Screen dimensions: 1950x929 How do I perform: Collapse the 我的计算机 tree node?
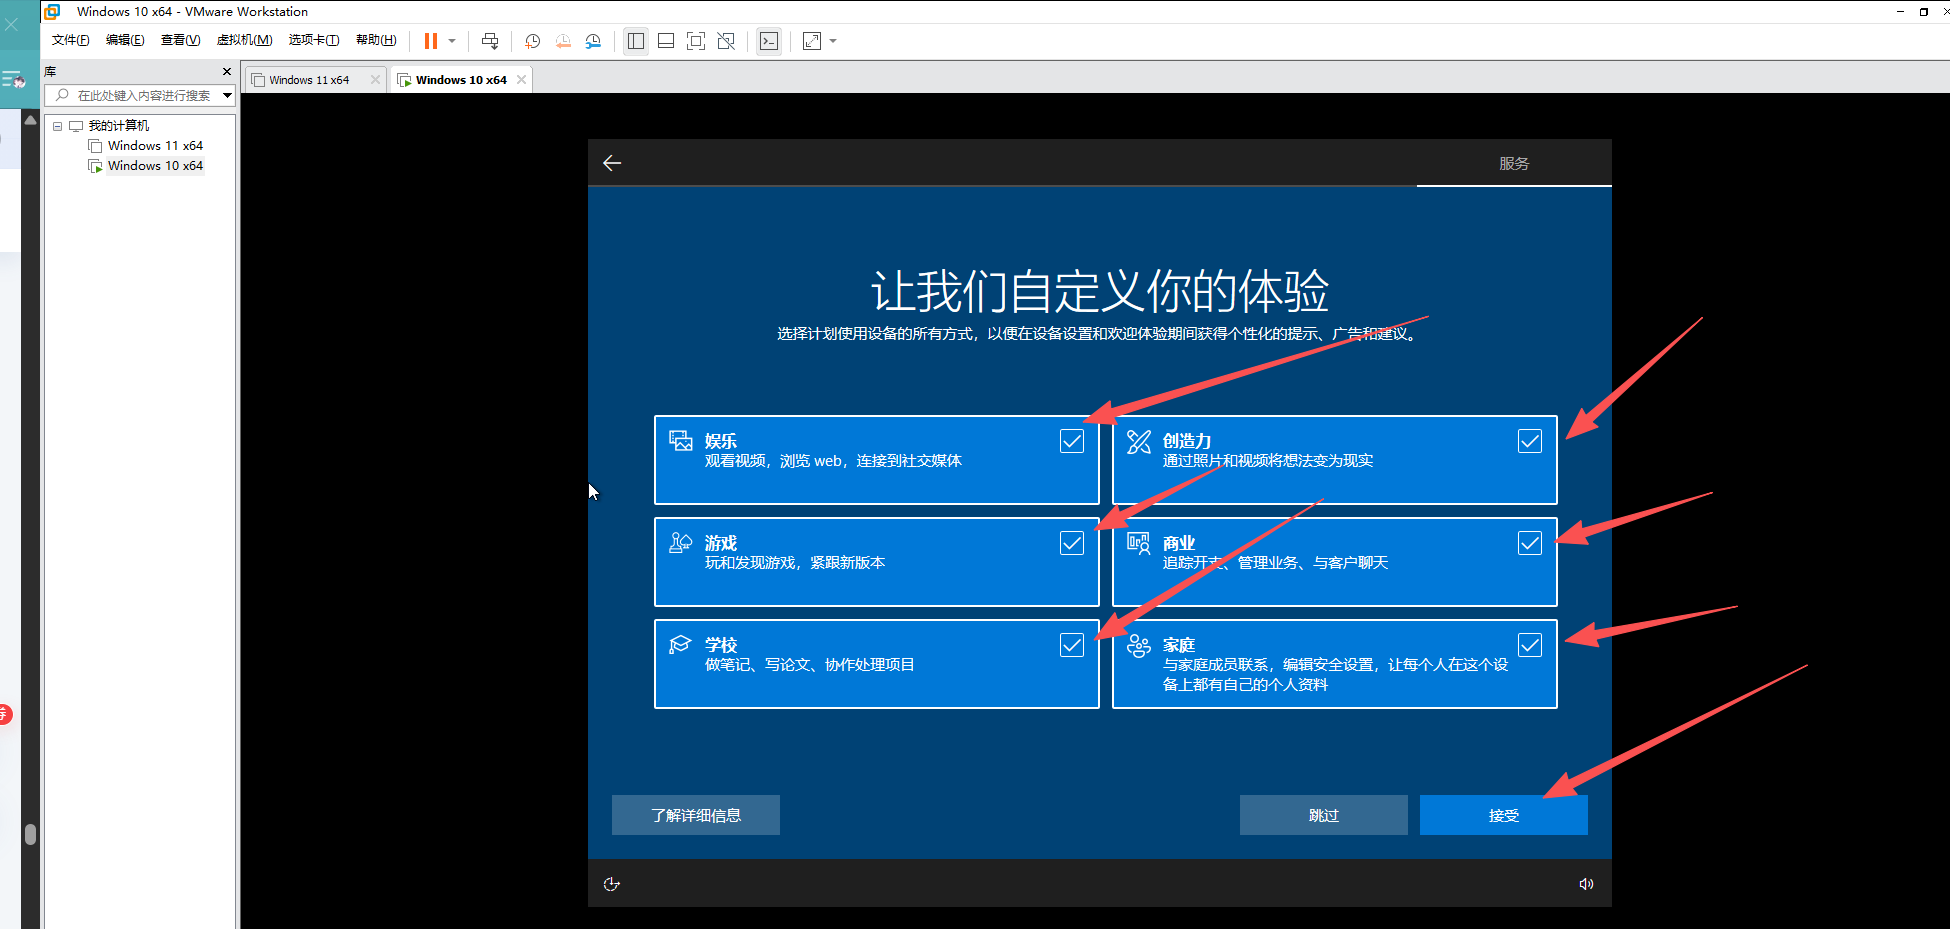coord(58,126)
